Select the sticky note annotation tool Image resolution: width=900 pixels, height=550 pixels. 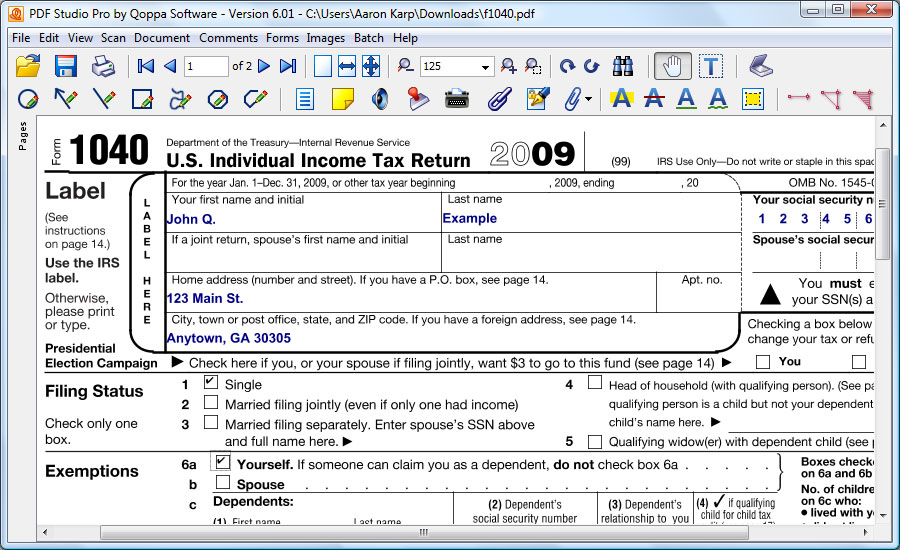click(343, 99)
